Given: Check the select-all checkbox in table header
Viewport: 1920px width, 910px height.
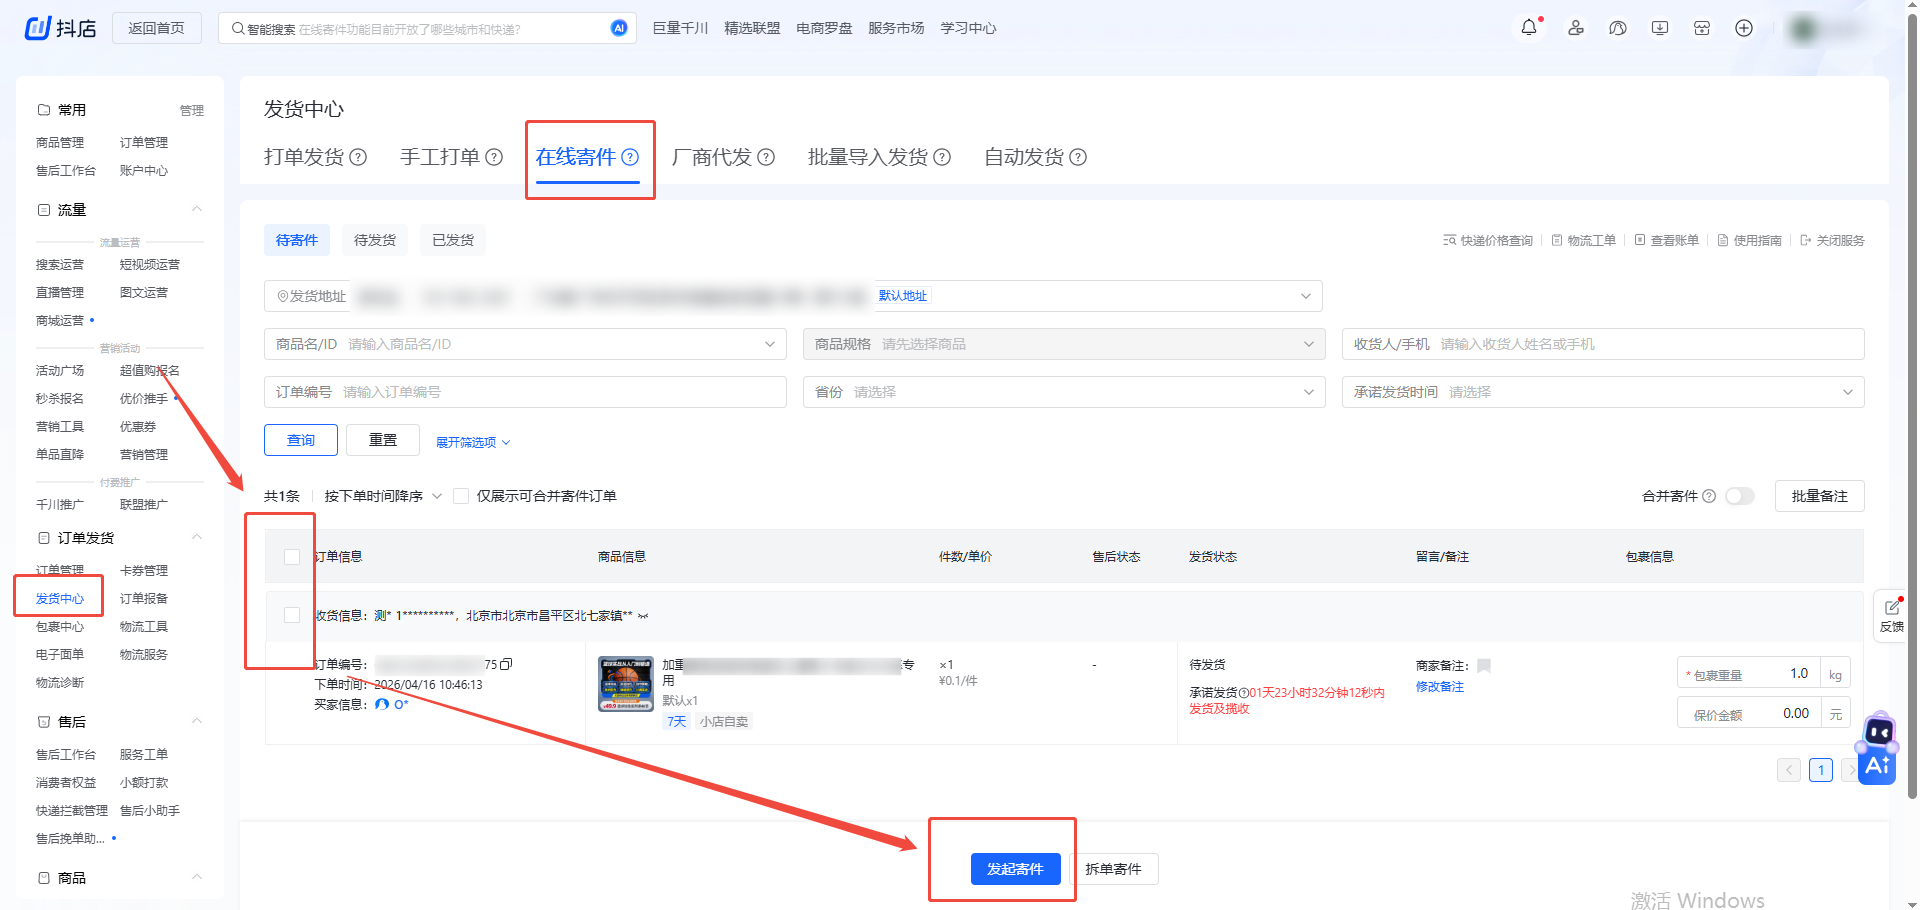Looking at the screenshot, I should click(292, 557).
